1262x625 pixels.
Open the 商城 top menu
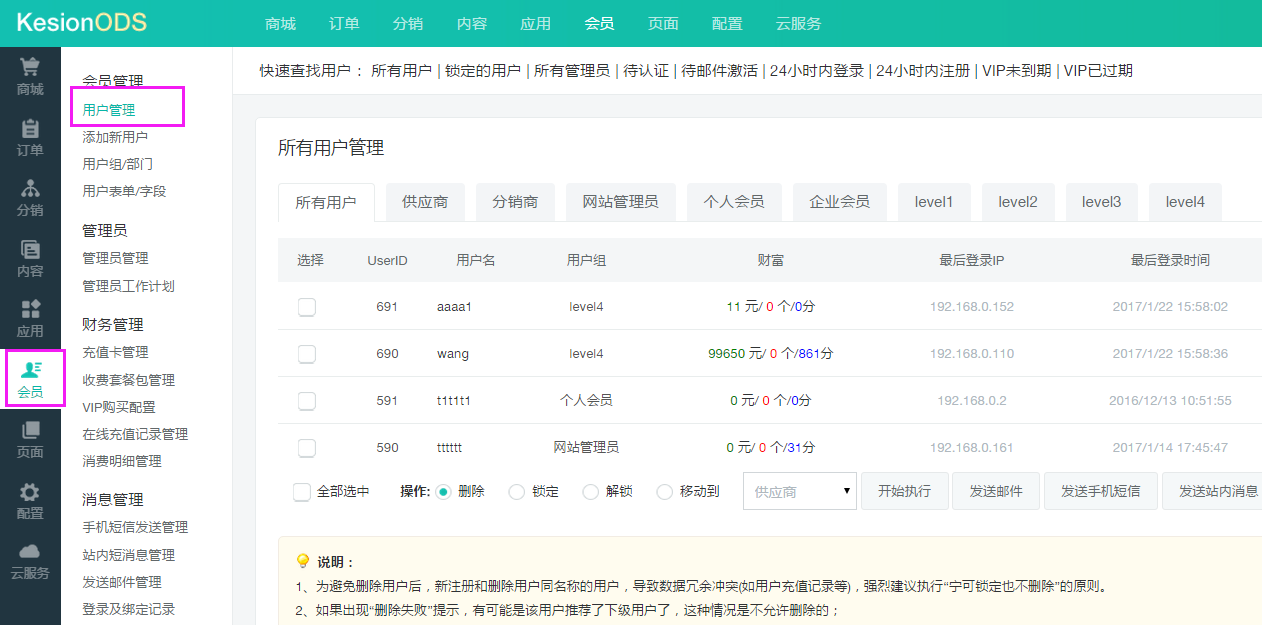[281, 23]
